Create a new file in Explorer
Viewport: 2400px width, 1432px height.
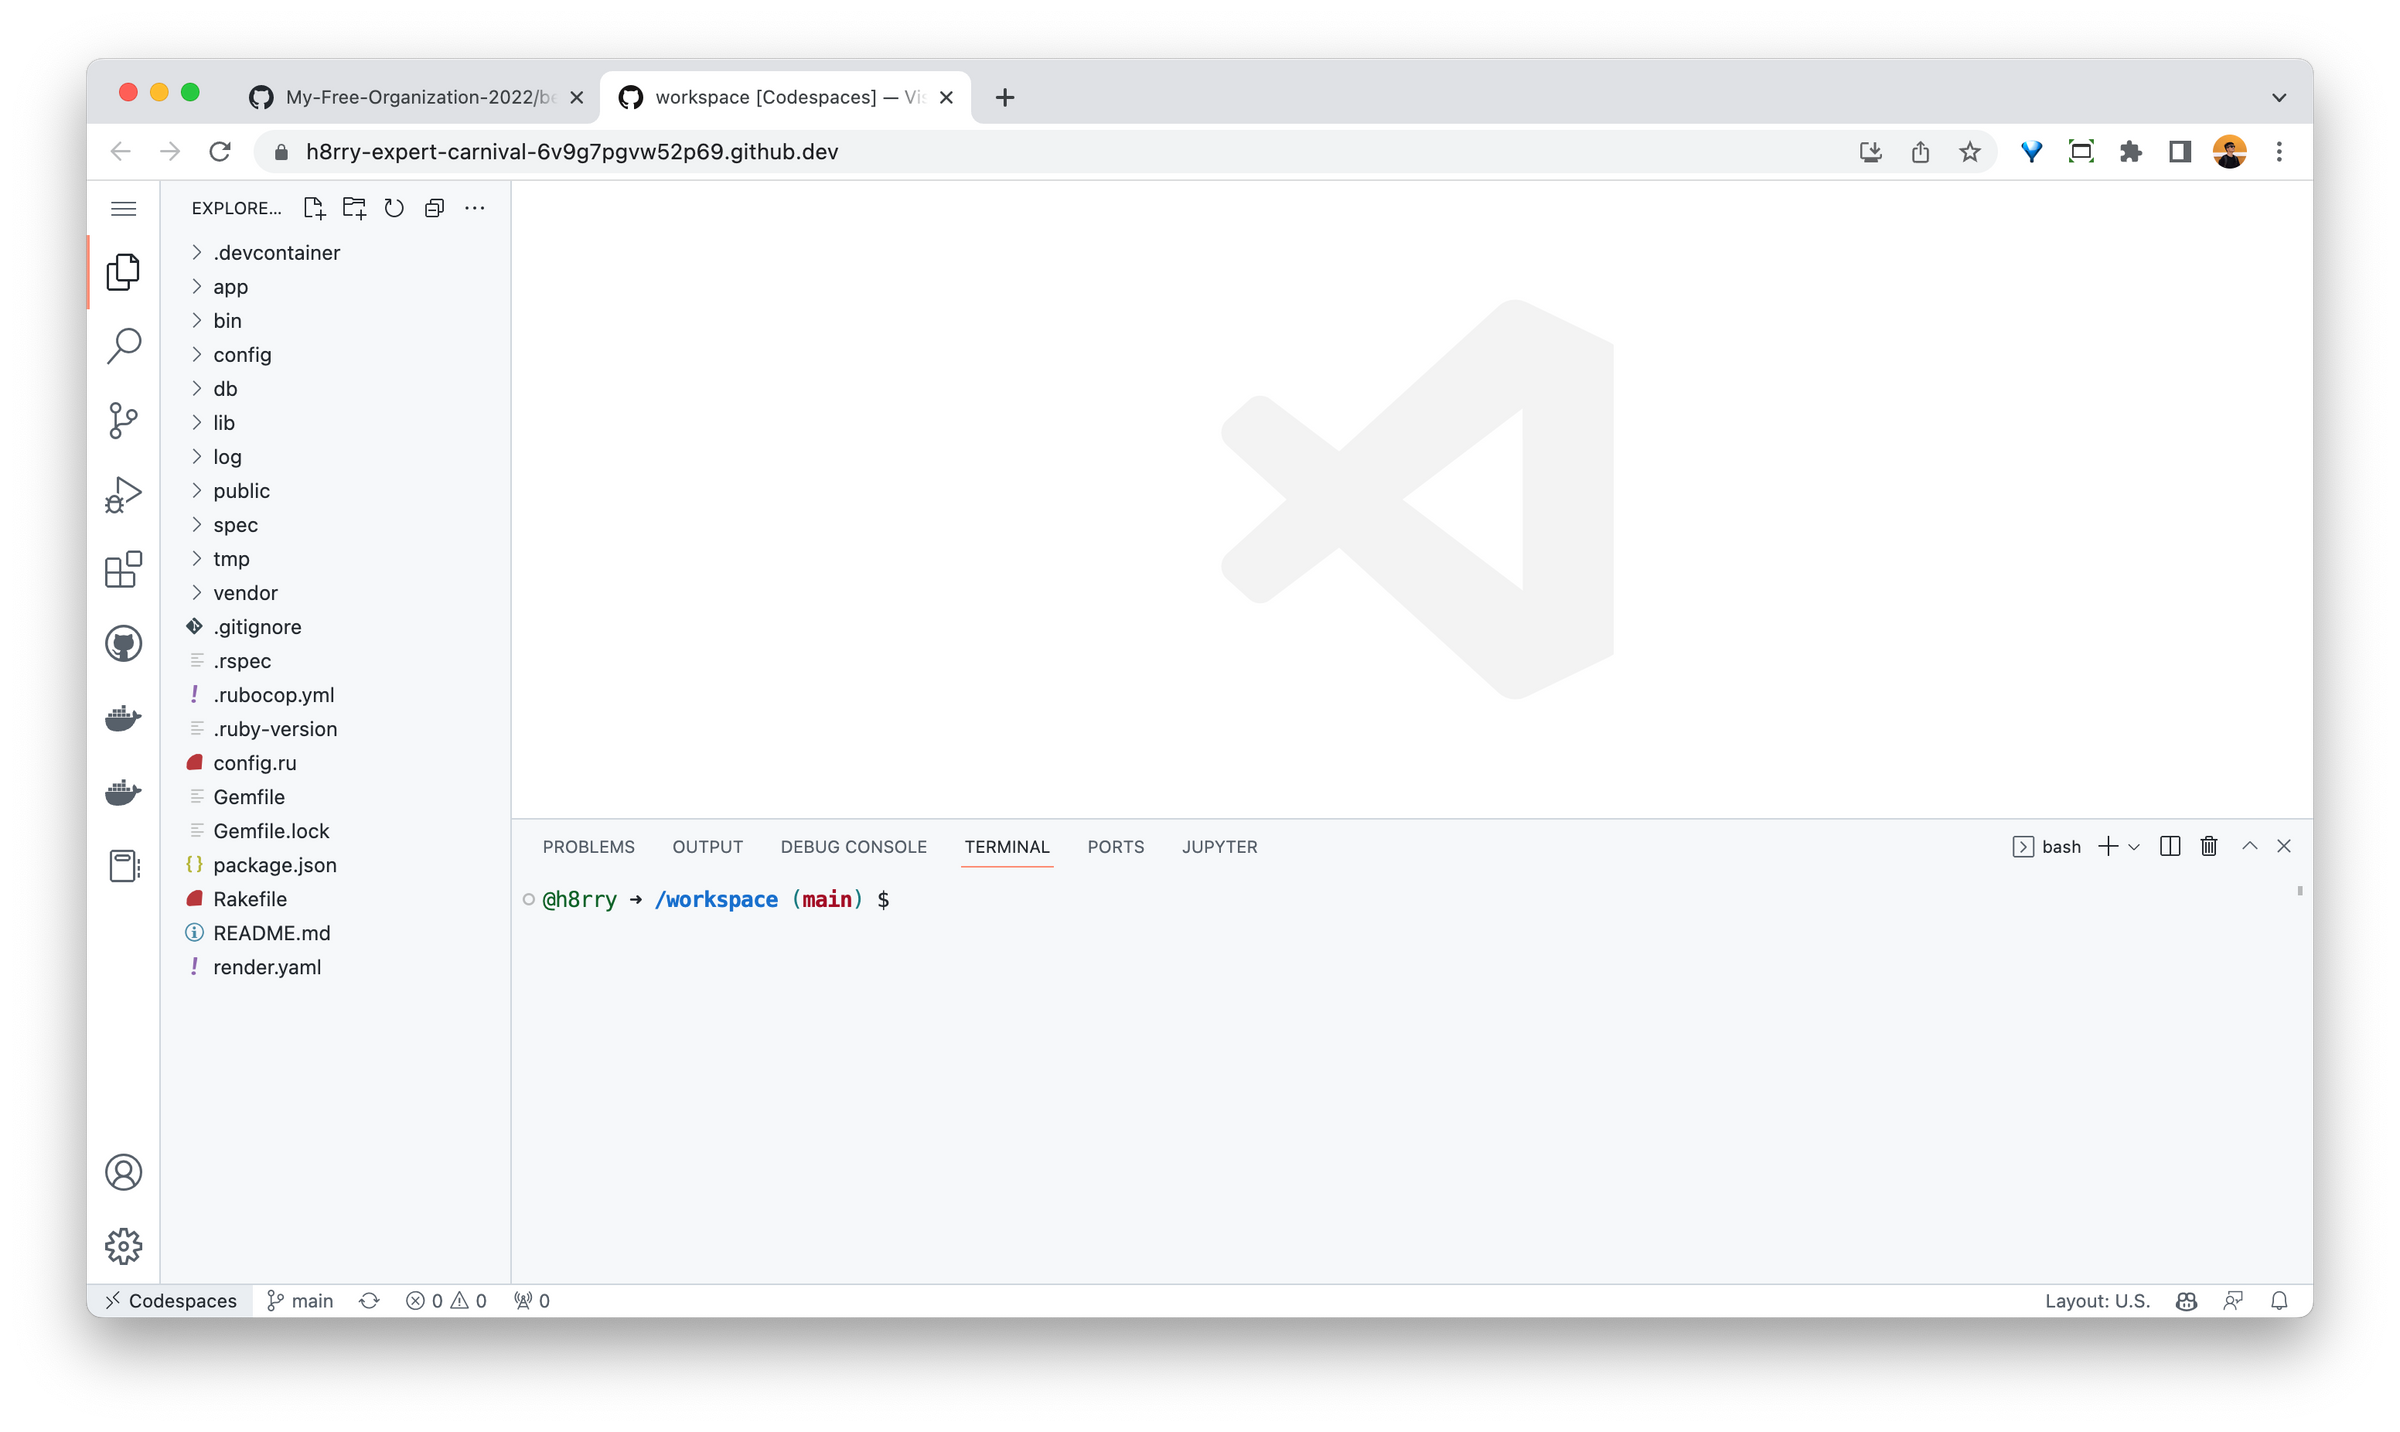coord(314,208)
